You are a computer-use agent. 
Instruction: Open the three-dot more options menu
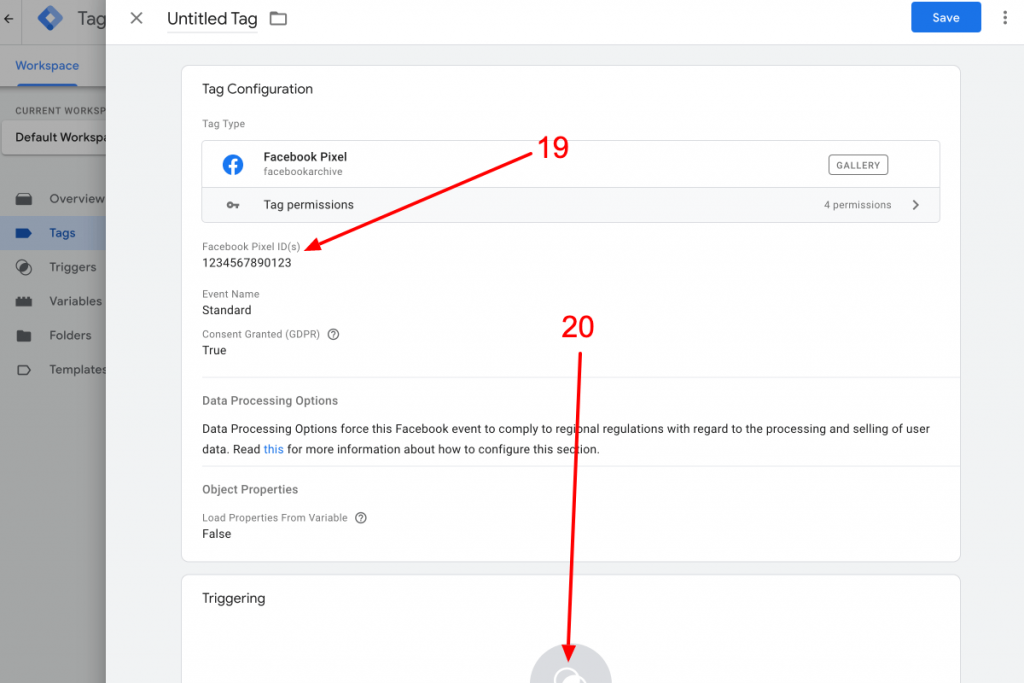pyautogui.click(x=1004, y=18)
